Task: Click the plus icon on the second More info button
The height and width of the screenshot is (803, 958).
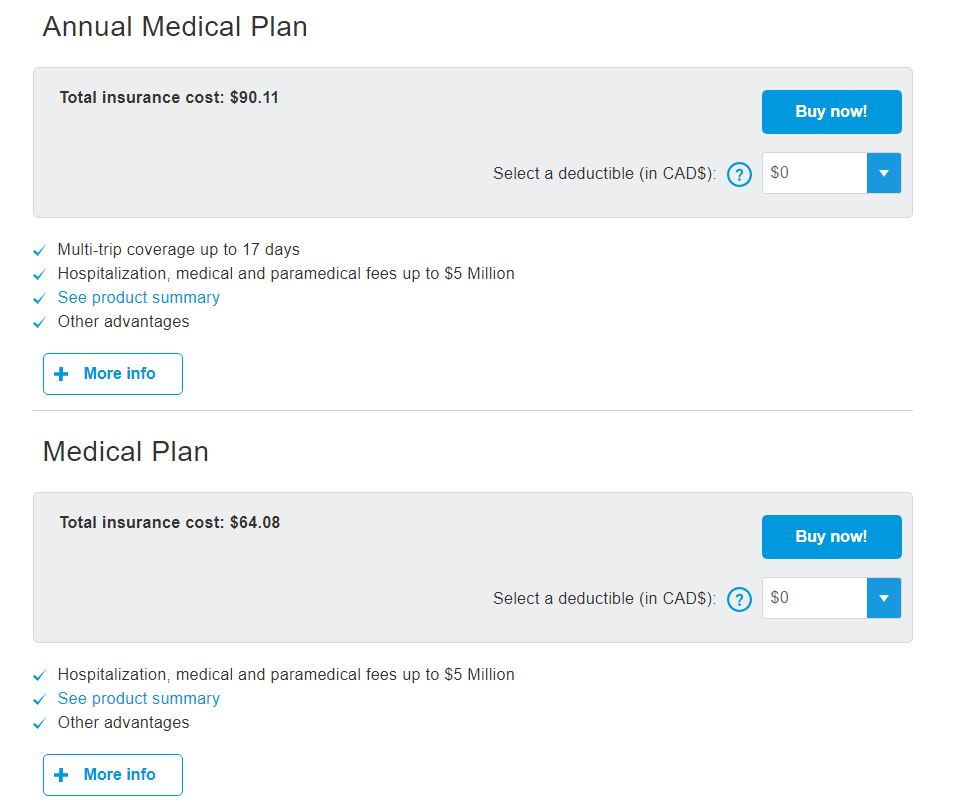Action: [x=62, y=774]
